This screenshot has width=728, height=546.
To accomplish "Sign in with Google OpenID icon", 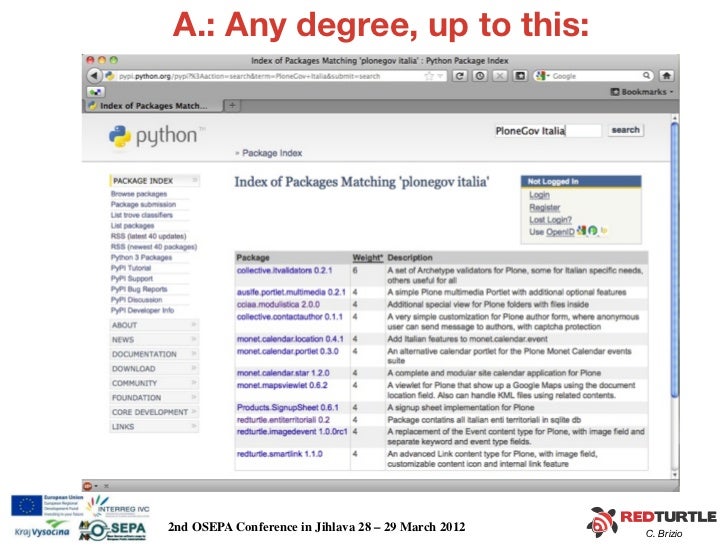I will click(581, 230).
